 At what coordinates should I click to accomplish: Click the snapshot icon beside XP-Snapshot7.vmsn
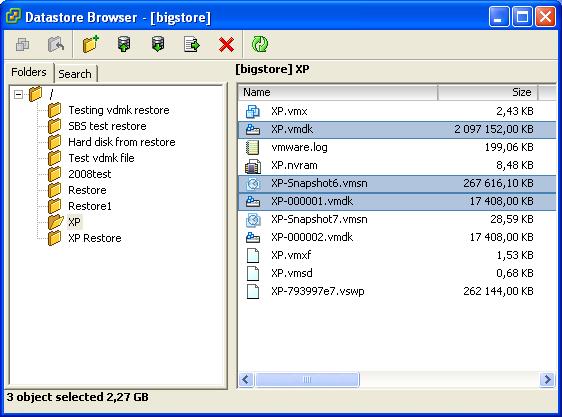[253, 219]
